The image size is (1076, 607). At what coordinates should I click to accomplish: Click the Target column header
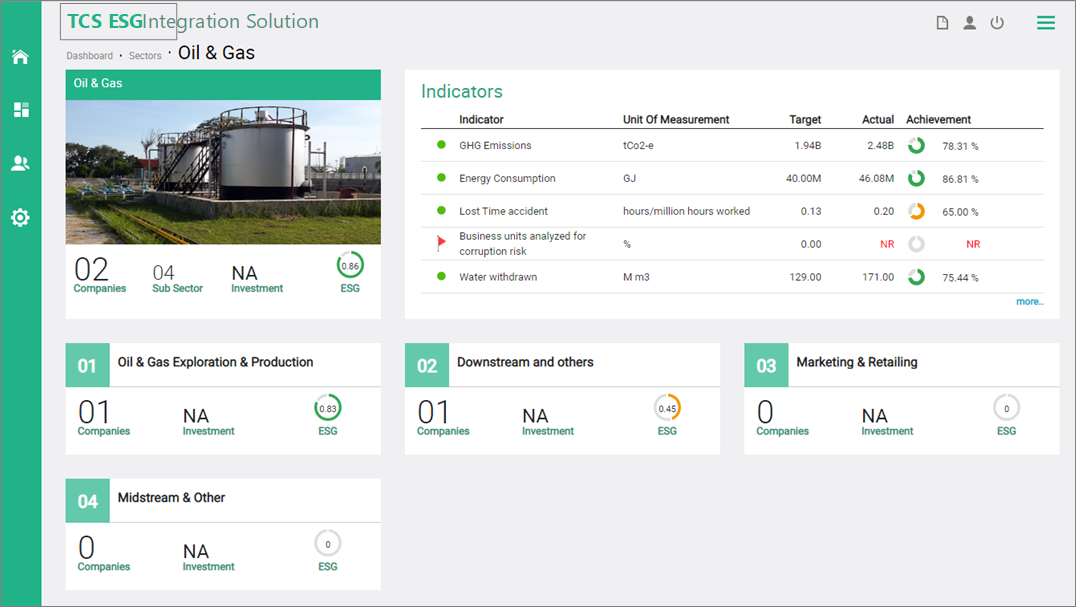tap(805, 119)
